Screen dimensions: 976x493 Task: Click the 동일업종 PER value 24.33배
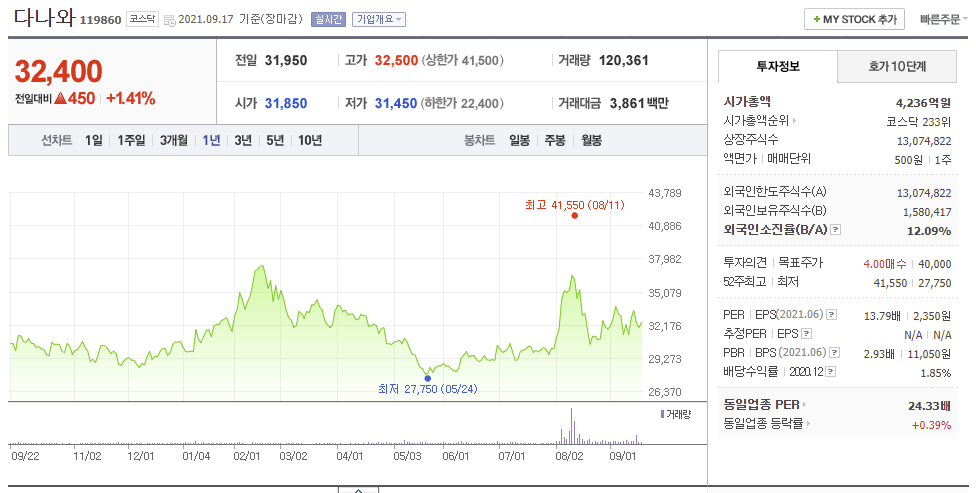(929, 406)
